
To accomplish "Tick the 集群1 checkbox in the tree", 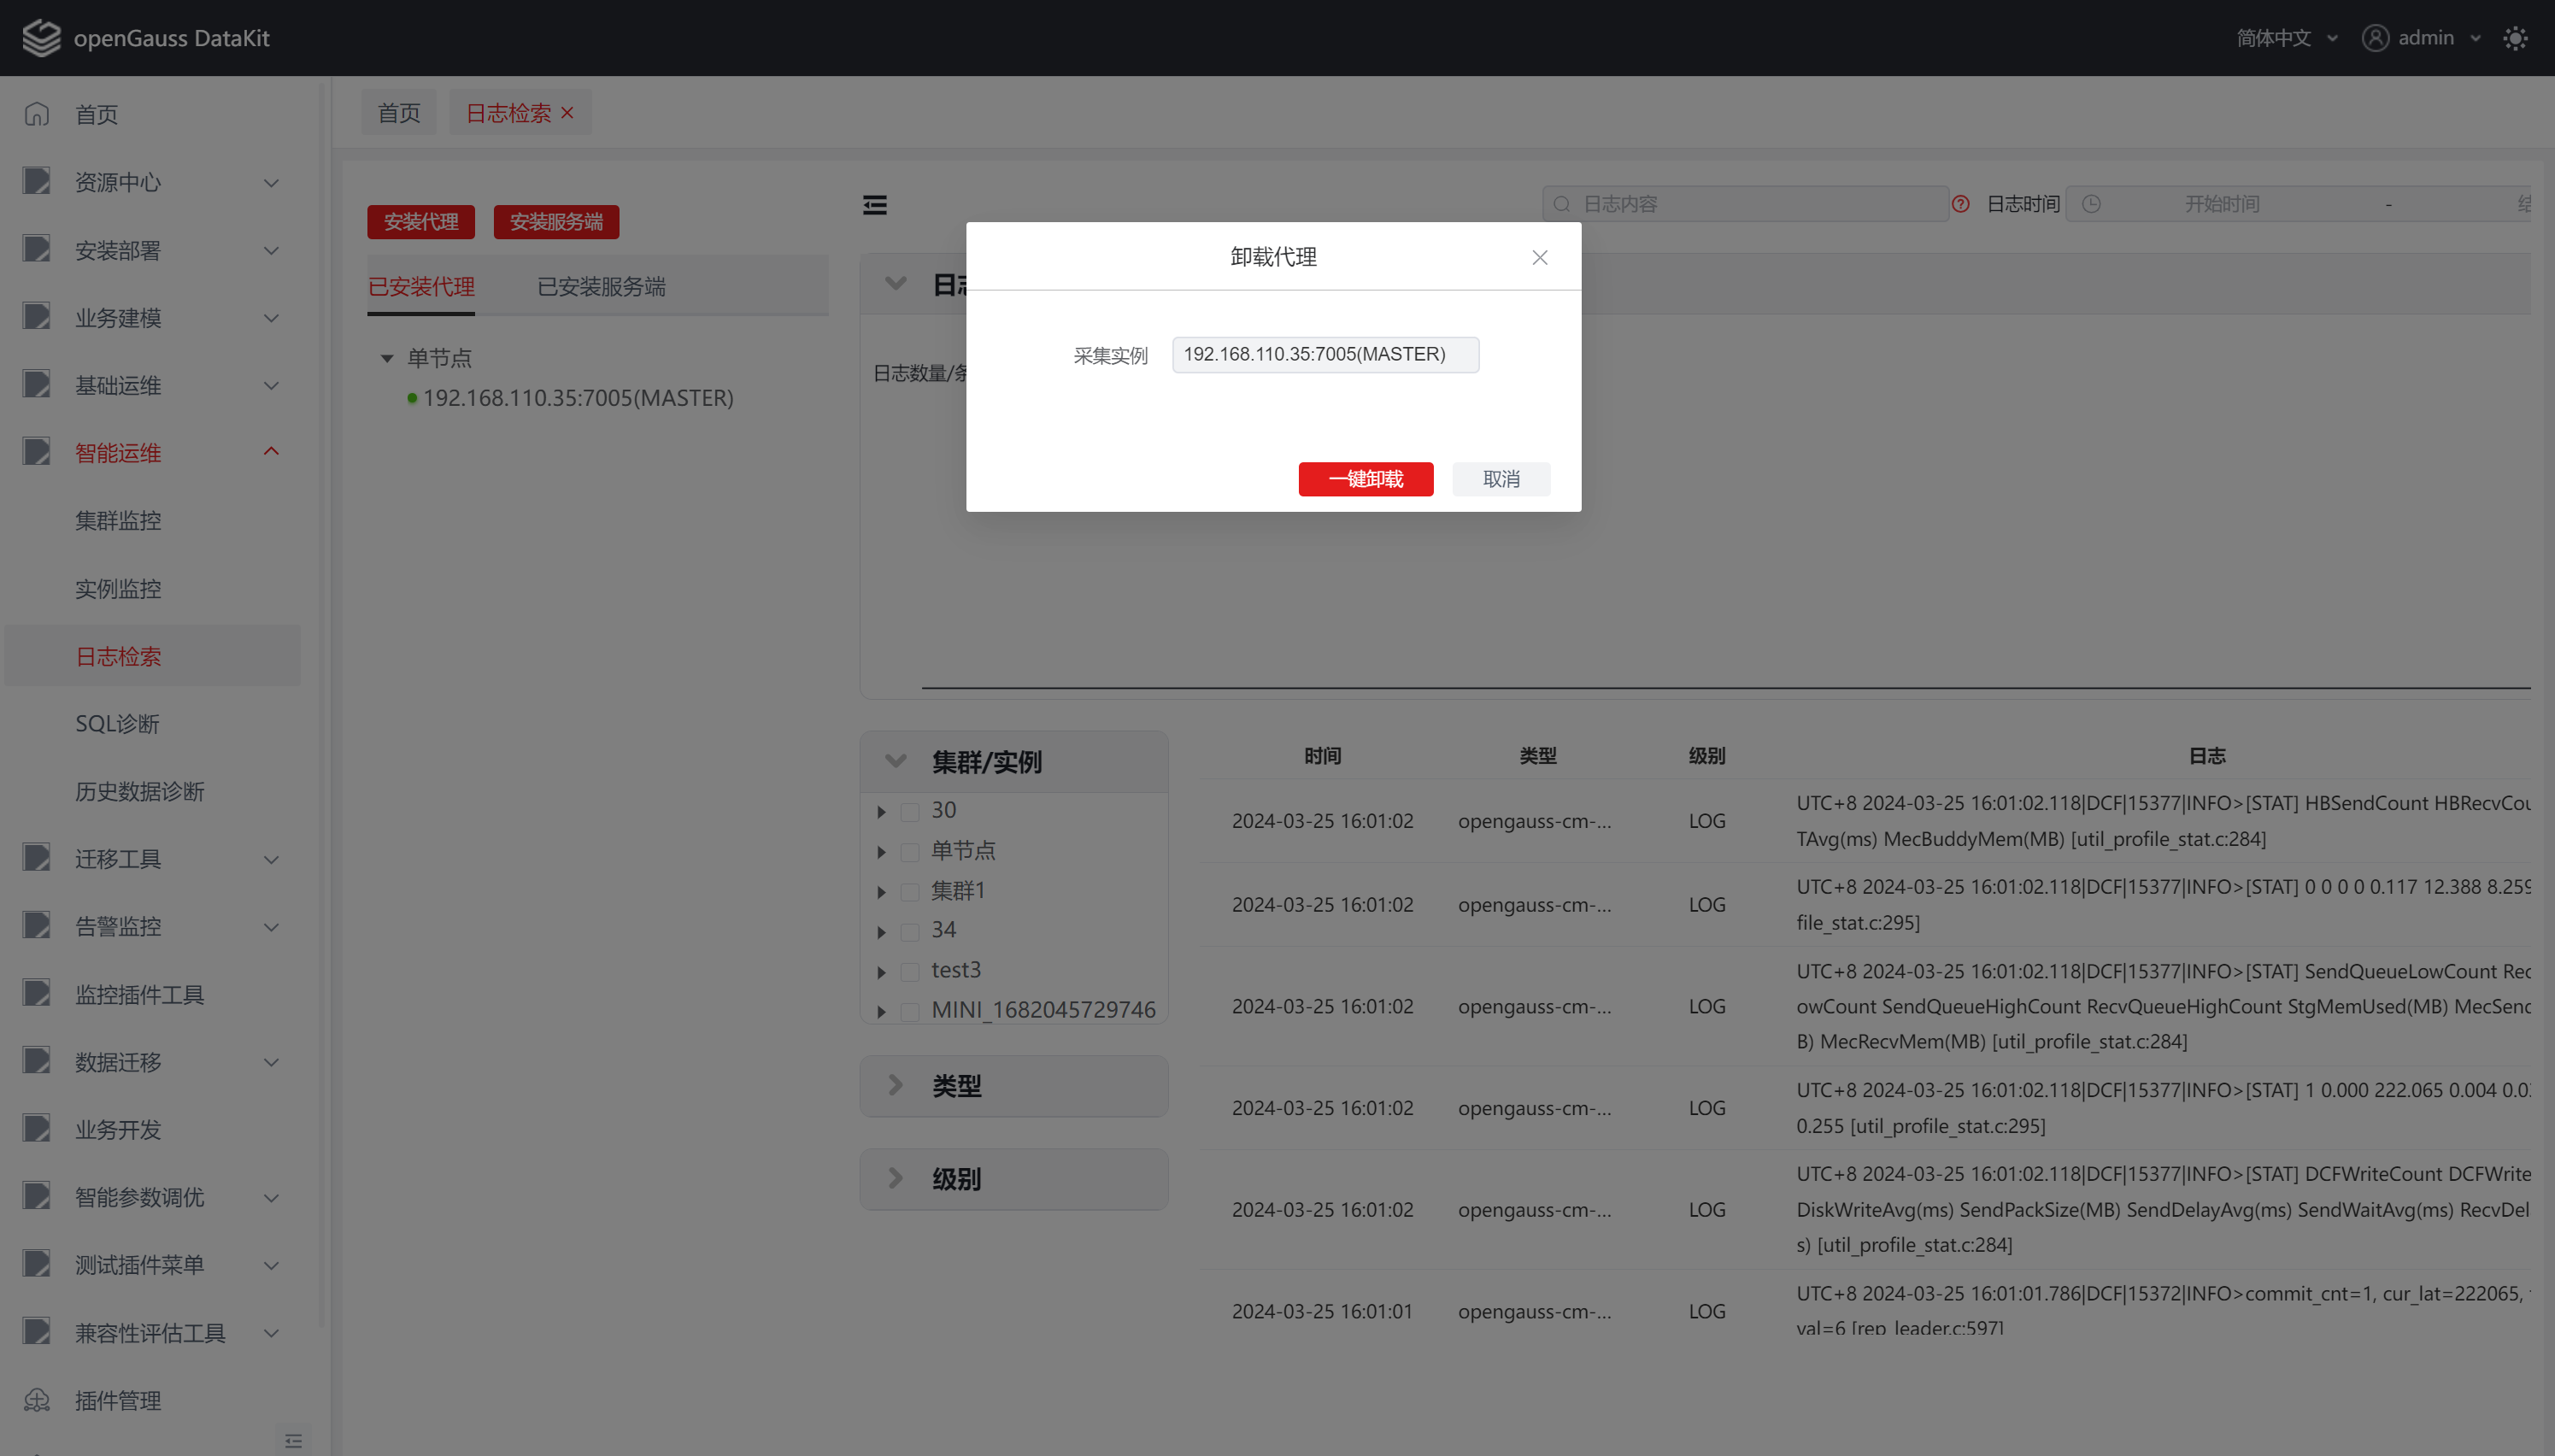I will pos(910,891).
